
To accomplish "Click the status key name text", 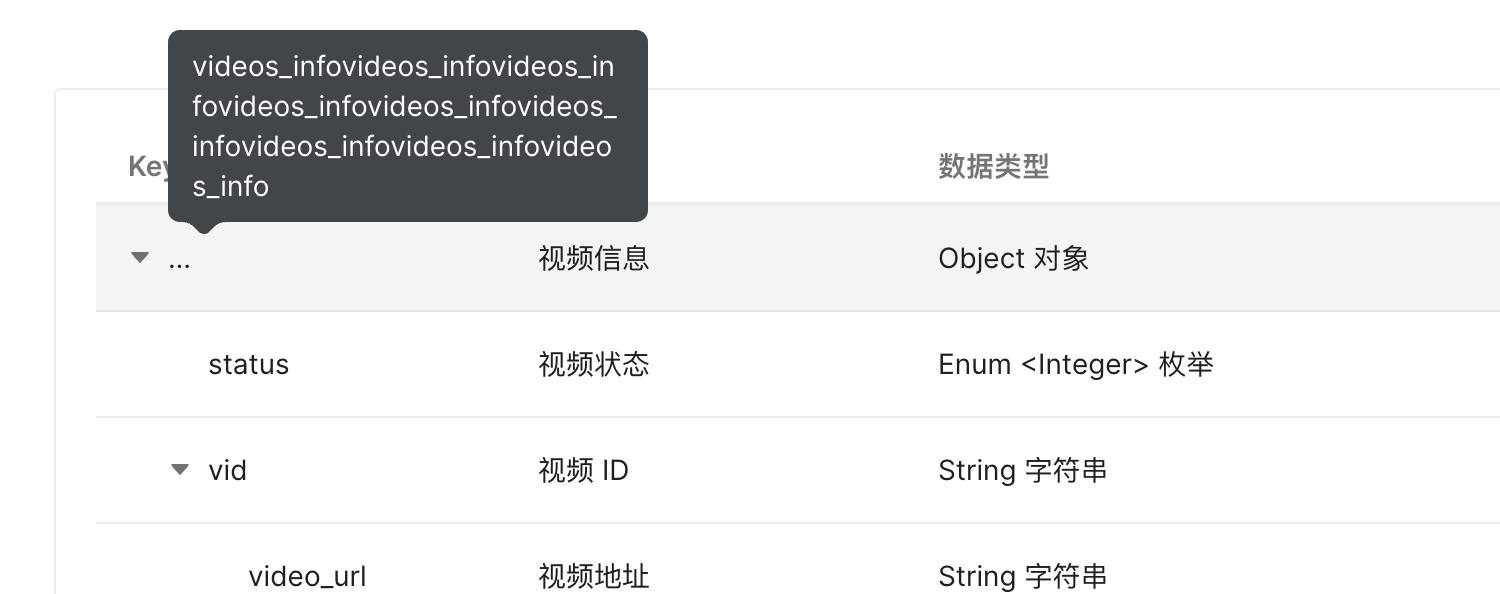I will click(248, 364).
